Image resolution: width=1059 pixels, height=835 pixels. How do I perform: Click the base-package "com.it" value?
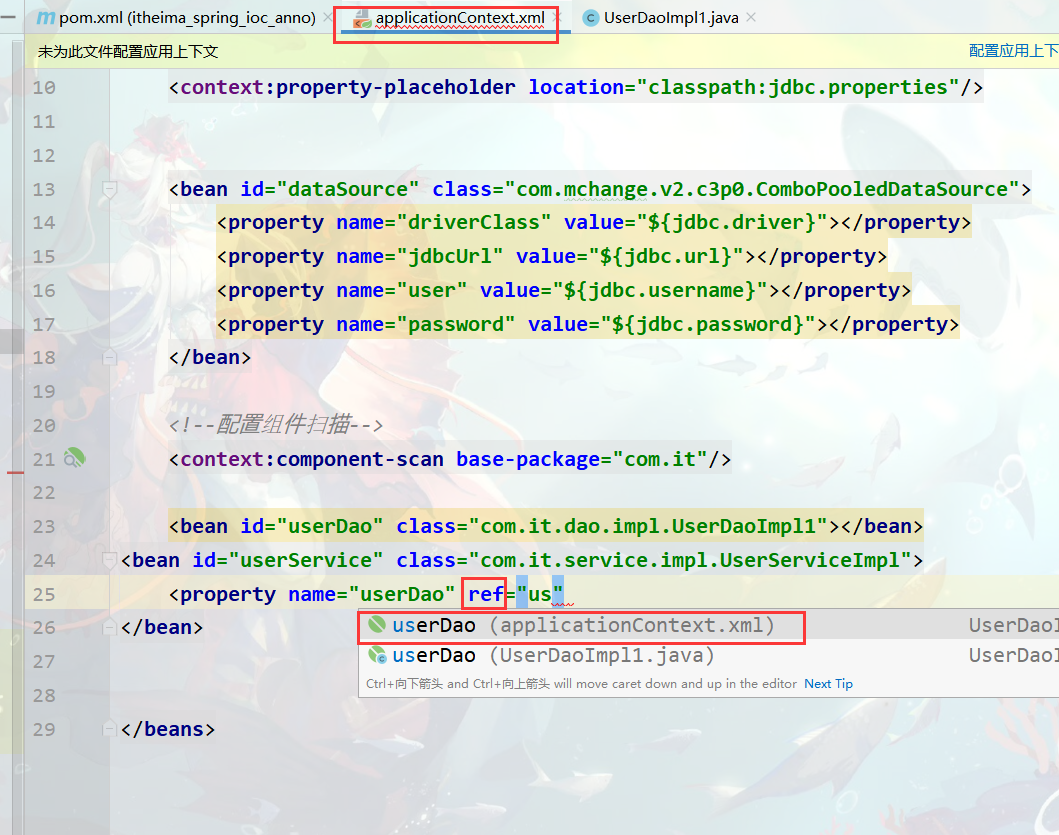660,459
